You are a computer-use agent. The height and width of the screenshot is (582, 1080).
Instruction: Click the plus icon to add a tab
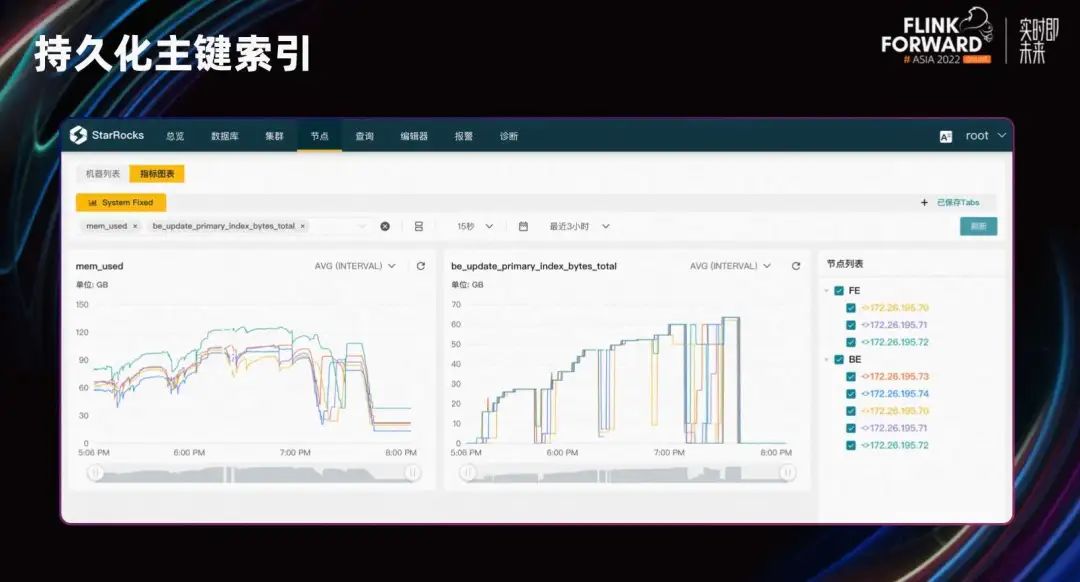click(924, 202)
